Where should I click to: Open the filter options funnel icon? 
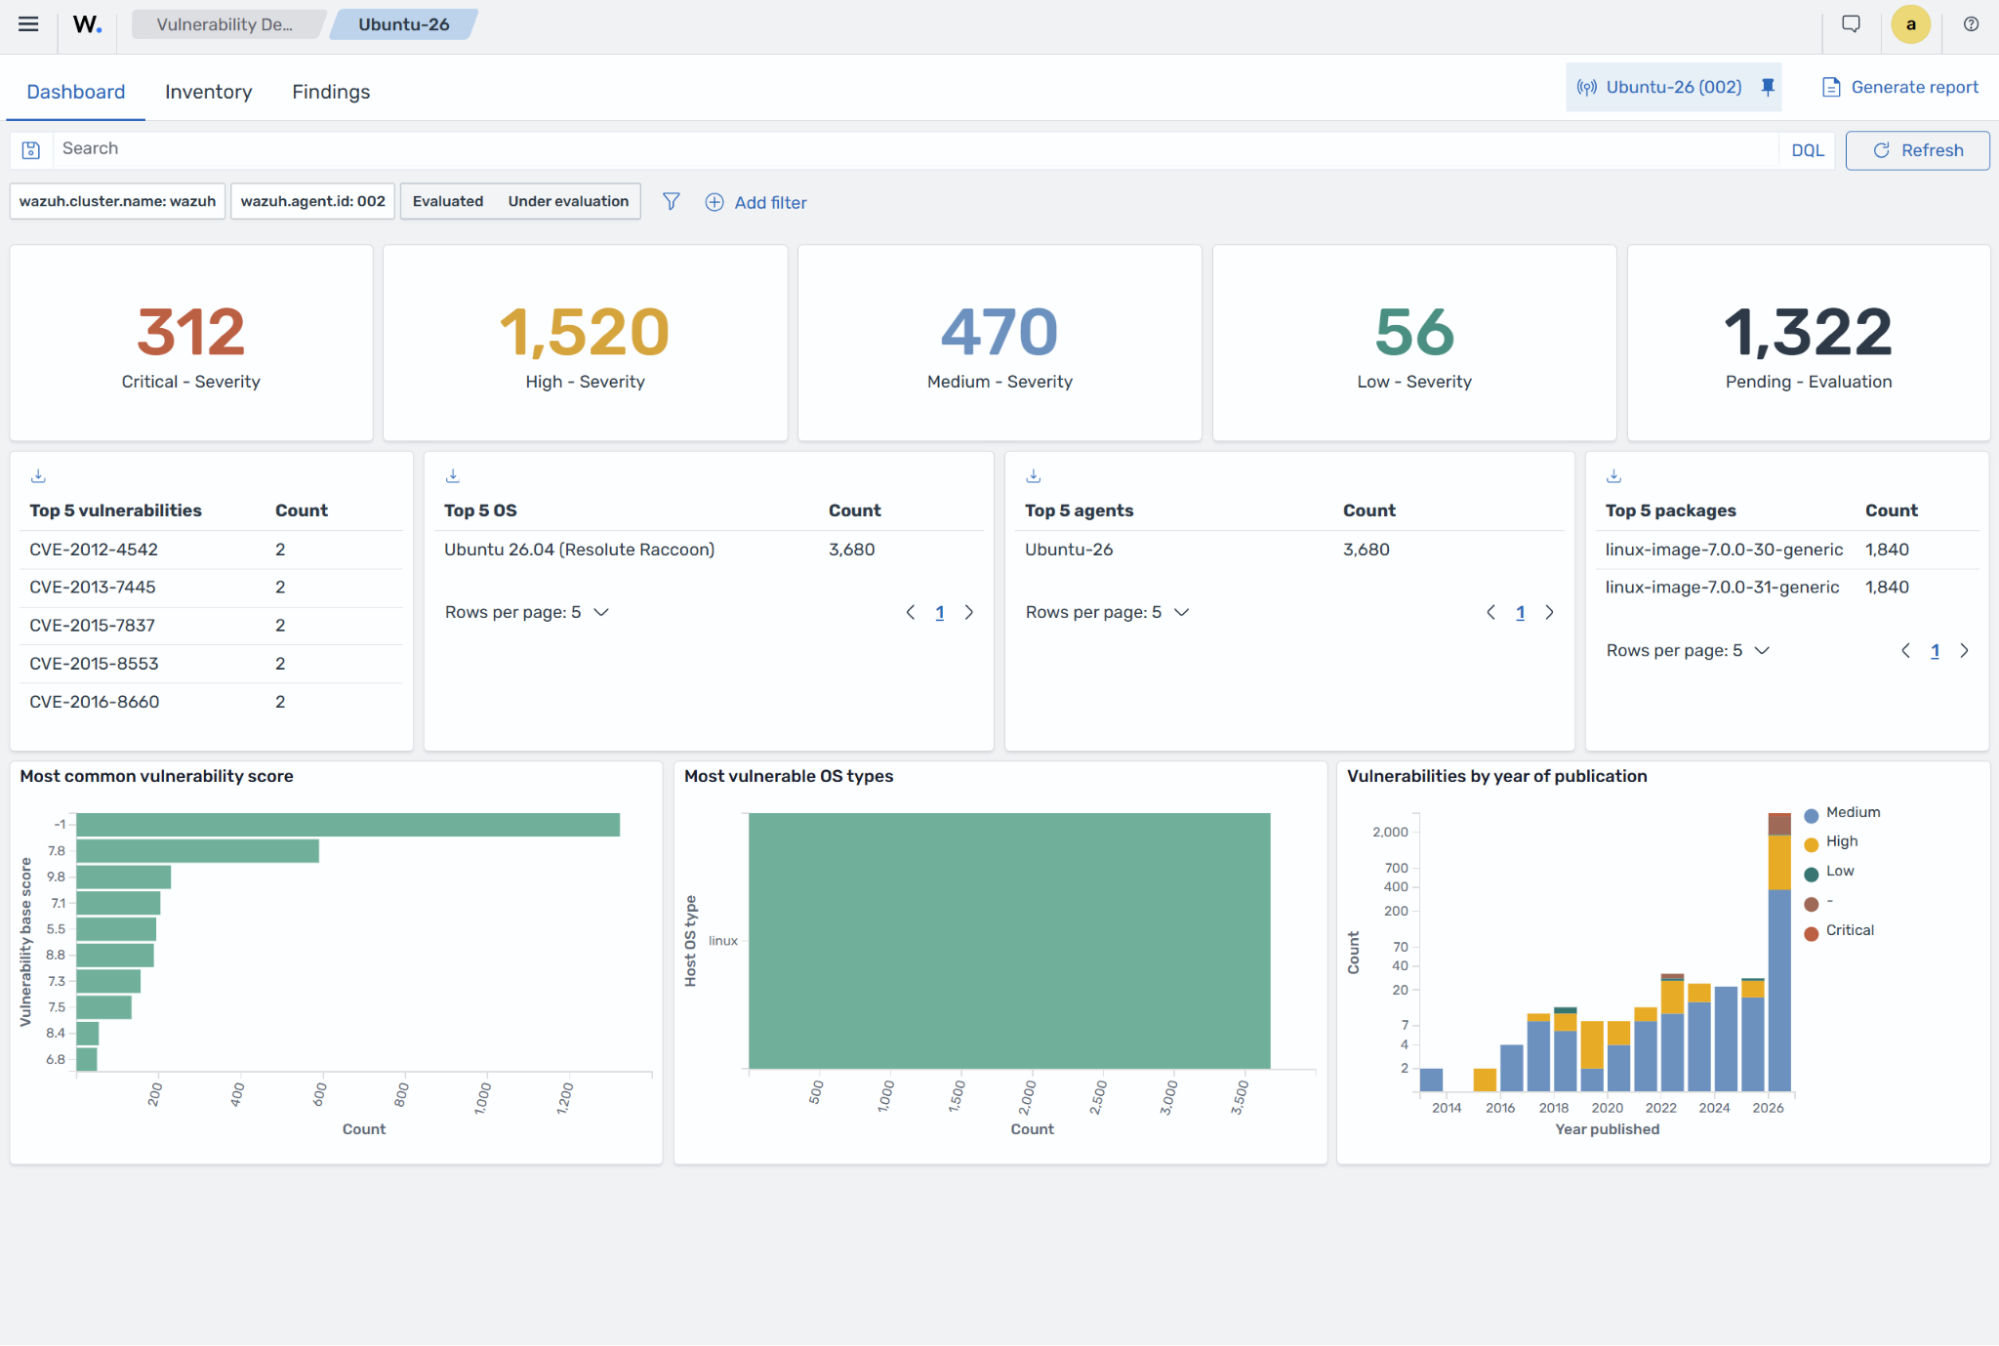(671, 202)
